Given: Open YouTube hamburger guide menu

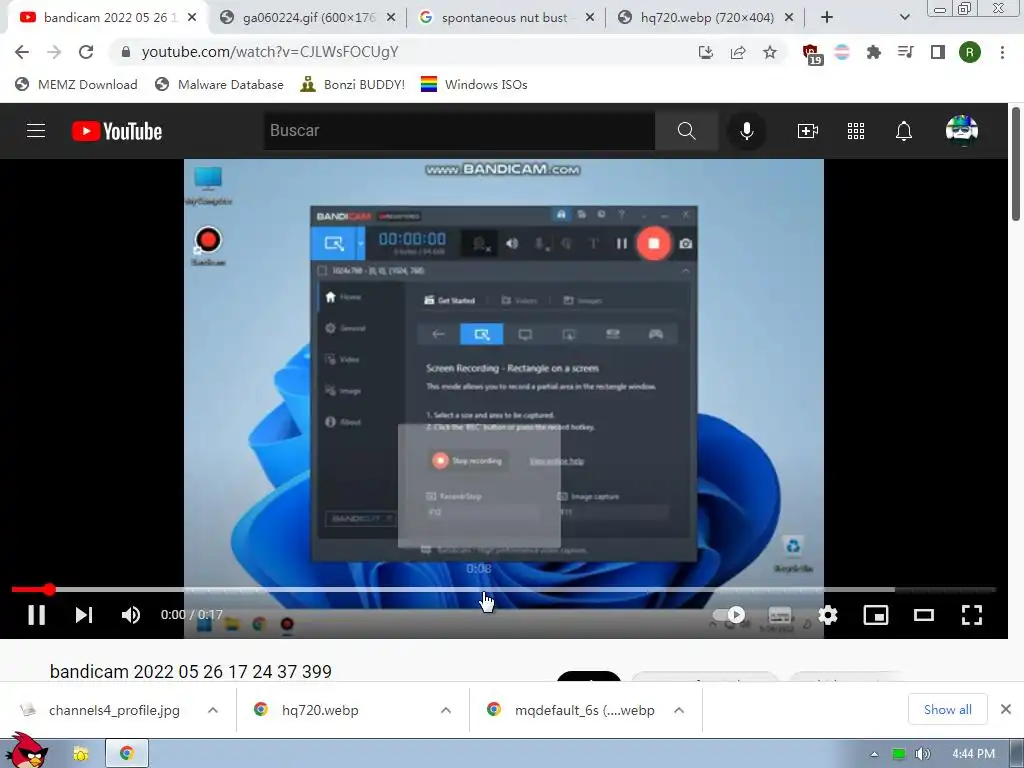Looking at the screenshot, I should 36,131.
